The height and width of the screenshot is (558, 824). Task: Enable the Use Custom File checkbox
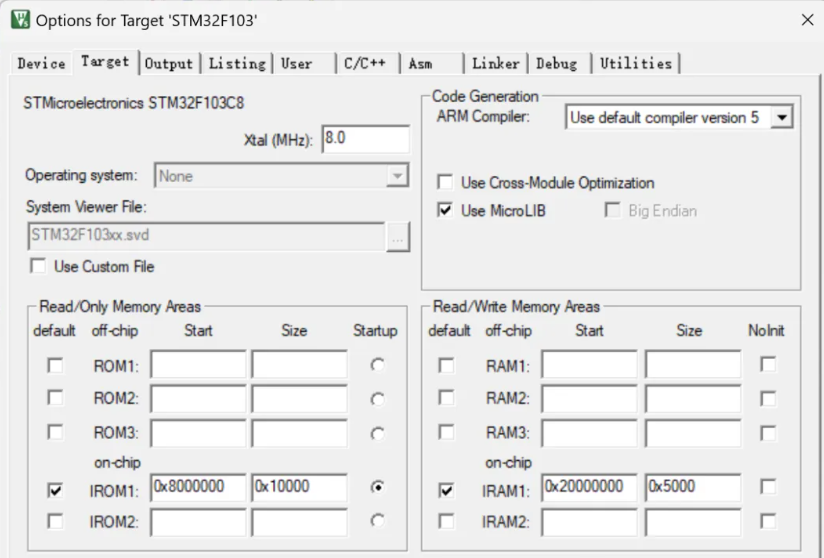click(x=38, y=267)
